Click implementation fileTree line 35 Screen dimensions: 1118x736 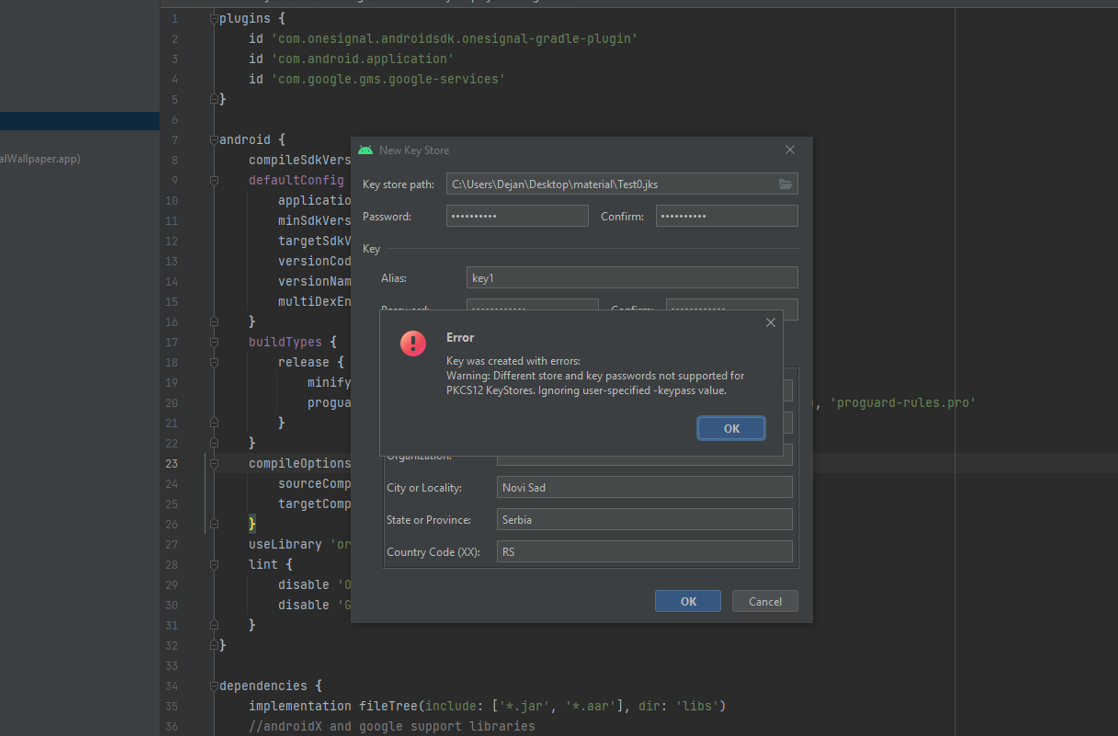pyautogui.click(x=487, y=706)
